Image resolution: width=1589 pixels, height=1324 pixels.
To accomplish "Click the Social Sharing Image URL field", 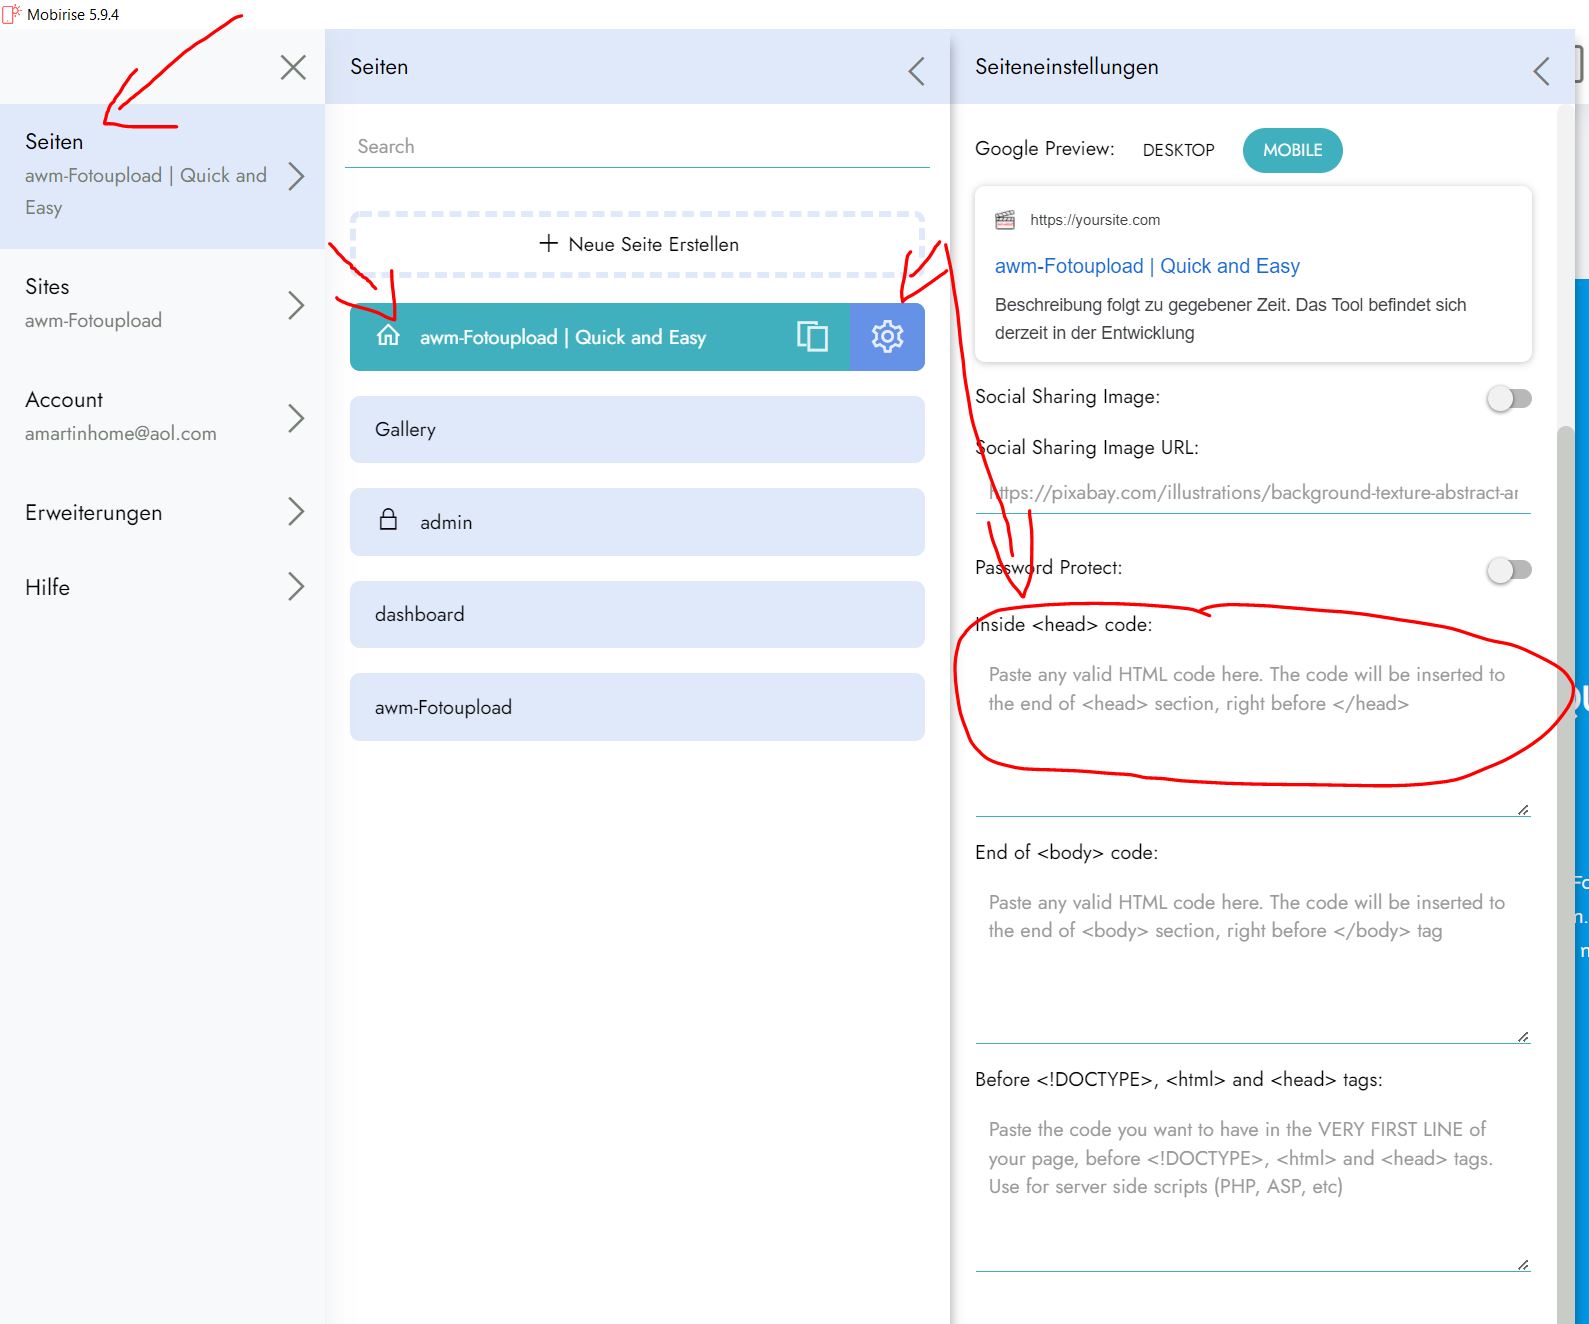I will coord(1253,493).
